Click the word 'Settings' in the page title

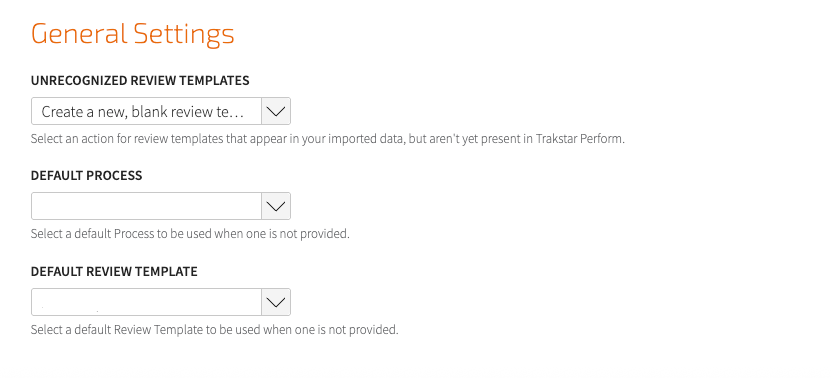click(183, 35)
